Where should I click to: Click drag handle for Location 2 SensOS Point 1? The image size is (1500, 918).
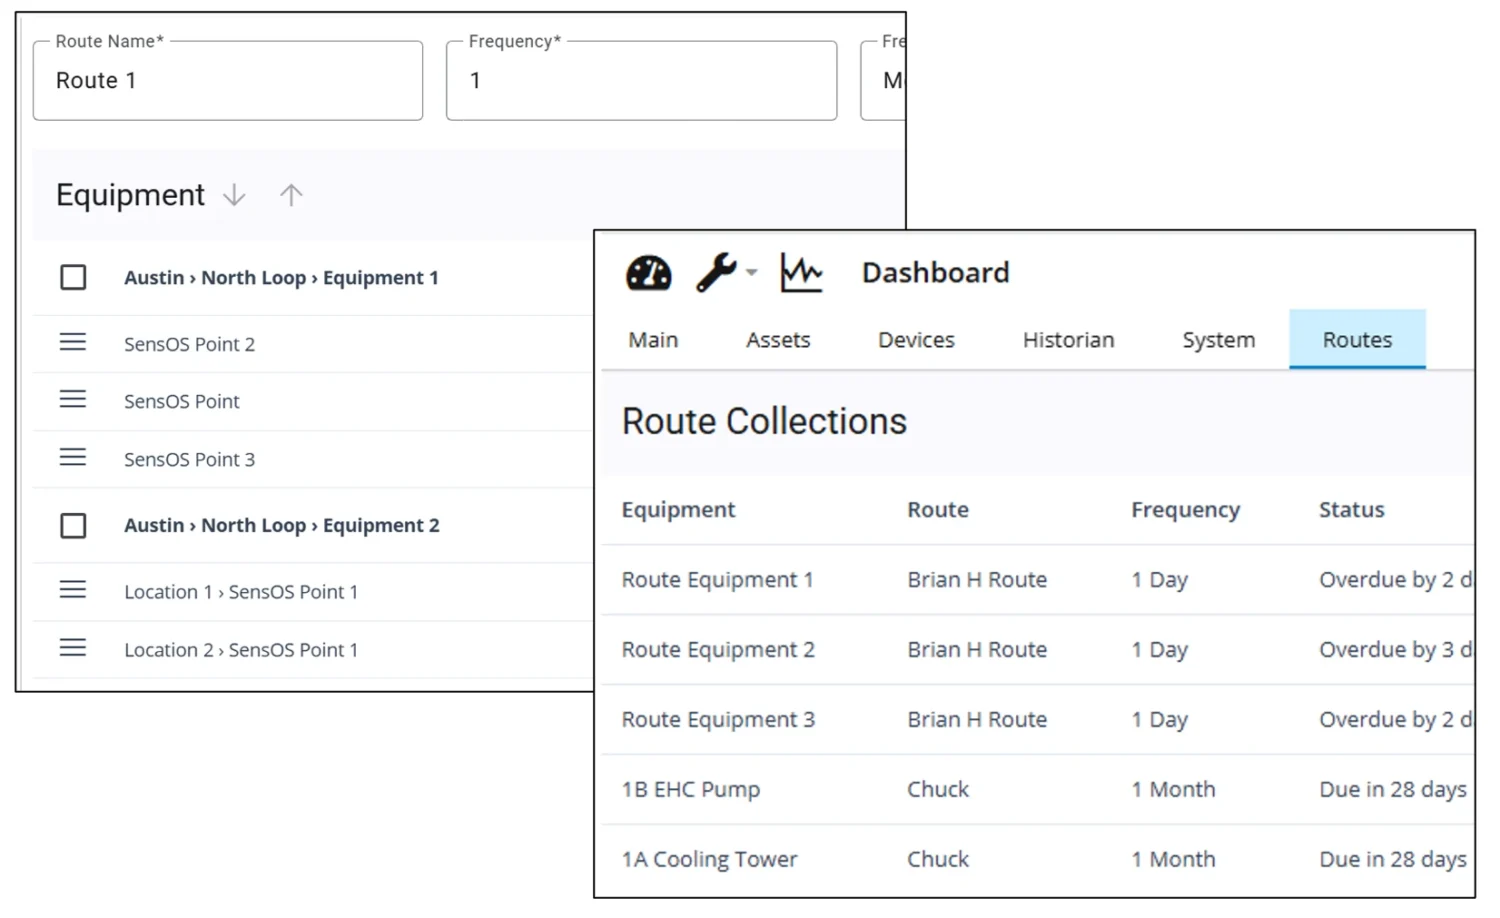point(73,648)
